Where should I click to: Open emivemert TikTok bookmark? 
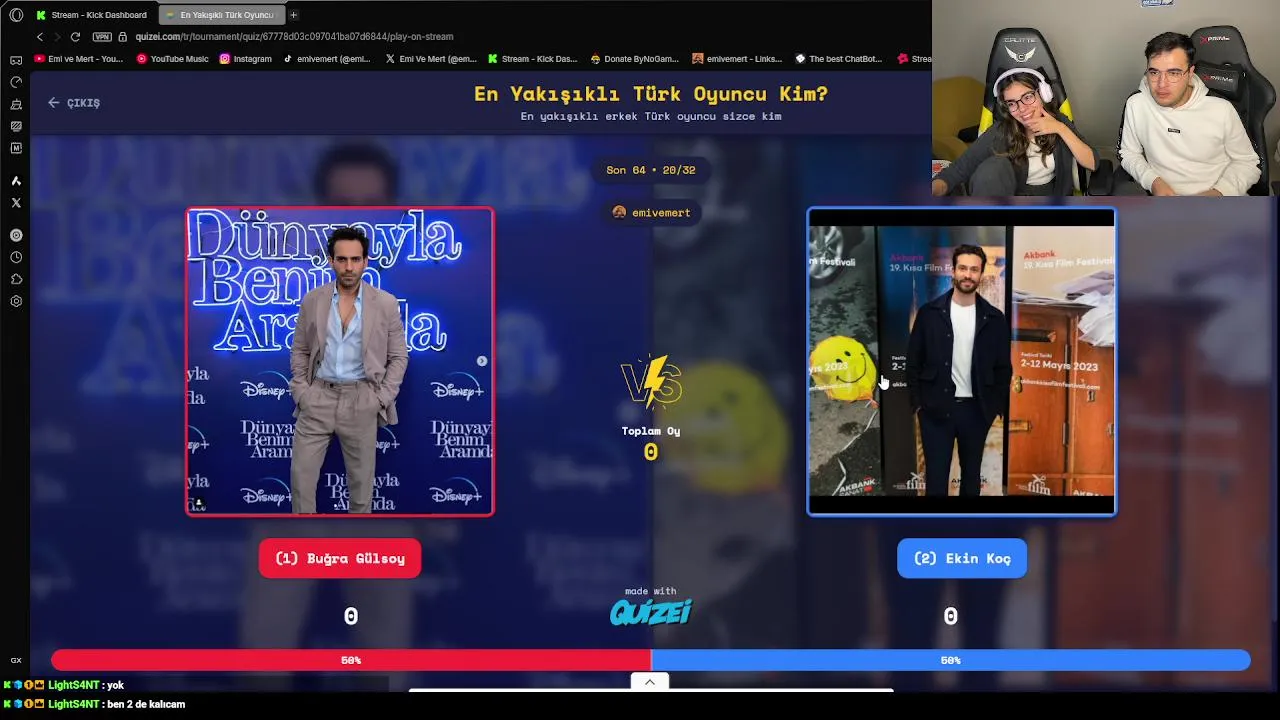327,59
